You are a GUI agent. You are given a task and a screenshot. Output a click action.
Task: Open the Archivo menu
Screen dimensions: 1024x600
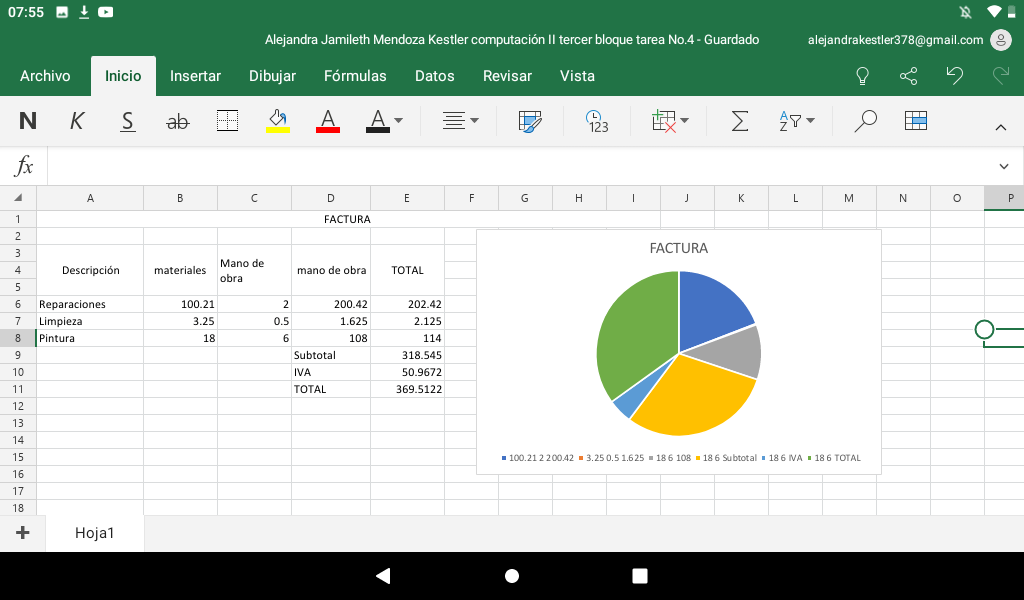pyautogui.click(x=45, y=76)
